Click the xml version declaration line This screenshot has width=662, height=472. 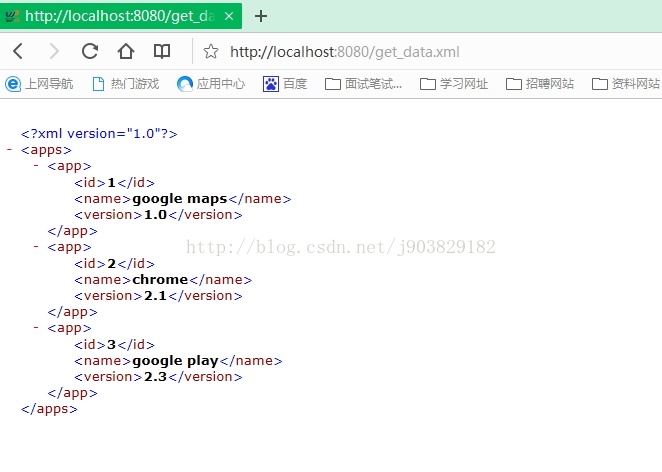99,133
